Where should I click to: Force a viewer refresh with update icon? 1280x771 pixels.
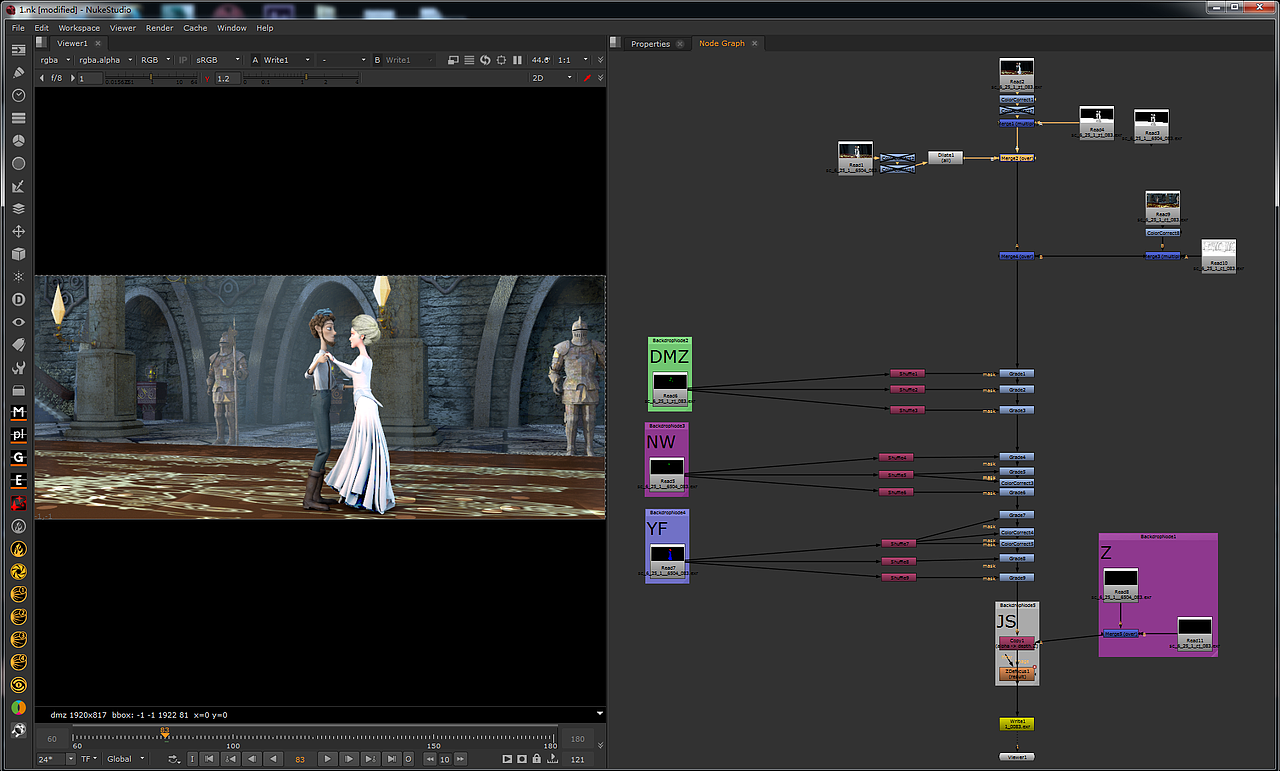point(486,60)
